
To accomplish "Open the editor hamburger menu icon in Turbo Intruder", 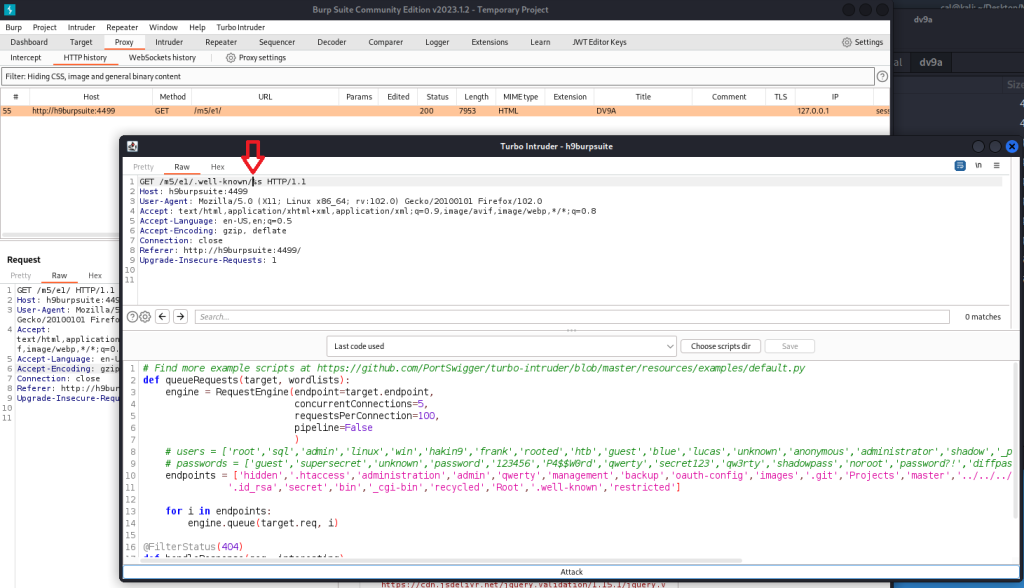I will (997, 166).
